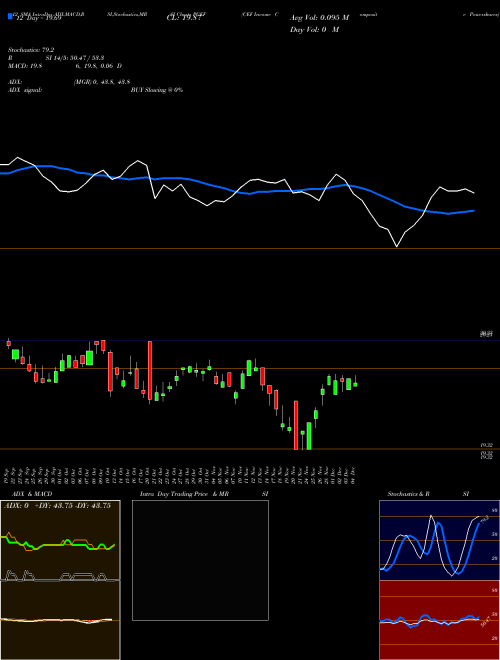Image resolution: width=500 pixels, height=660 pixels.
Task: Click the red RSI chart panel
Action: 439,620
